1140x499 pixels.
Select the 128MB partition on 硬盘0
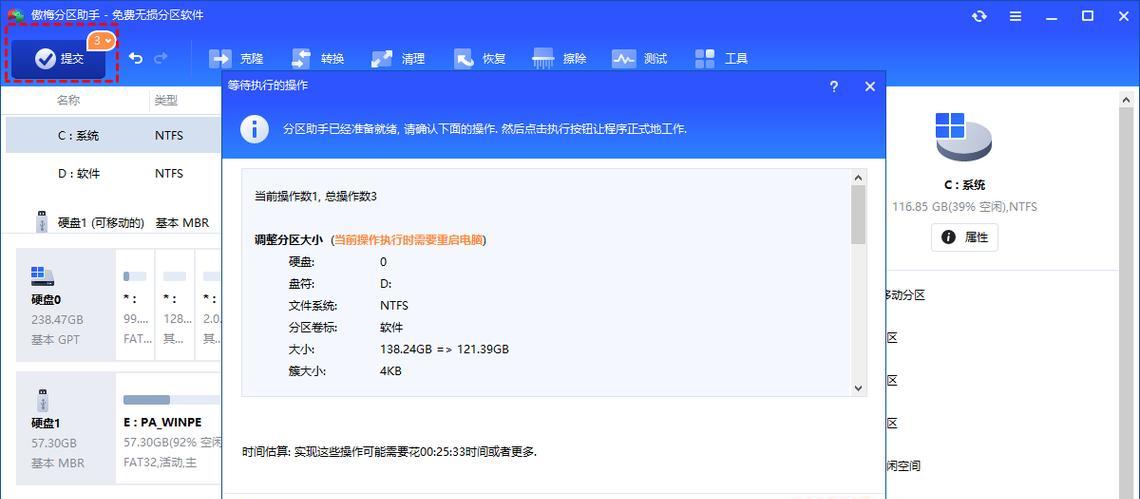[174, 305]
